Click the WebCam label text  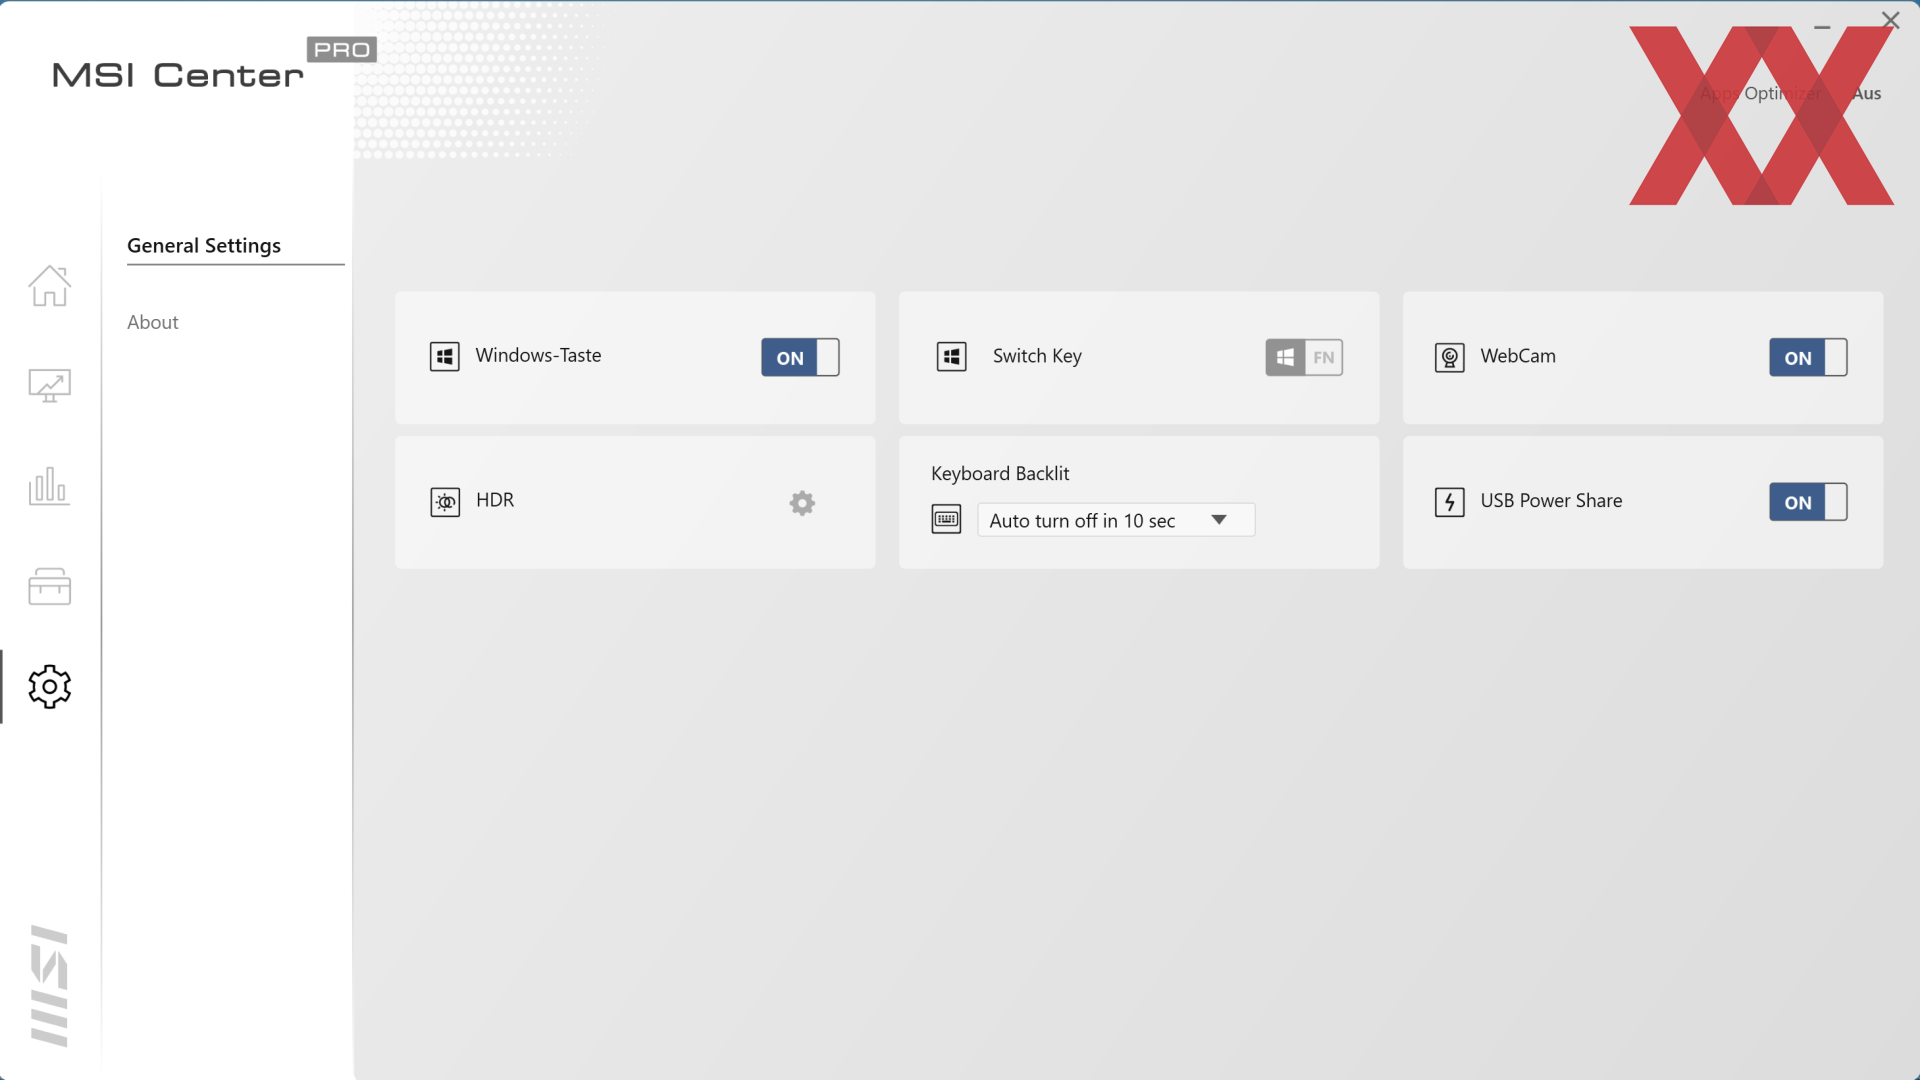(x=1518, y=356)
